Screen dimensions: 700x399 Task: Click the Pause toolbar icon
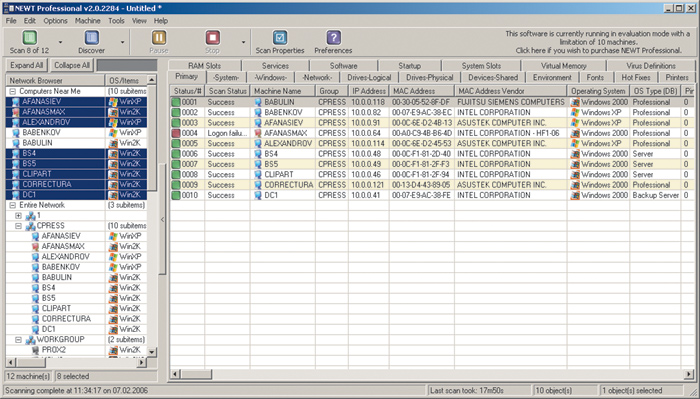coord(158,38)
